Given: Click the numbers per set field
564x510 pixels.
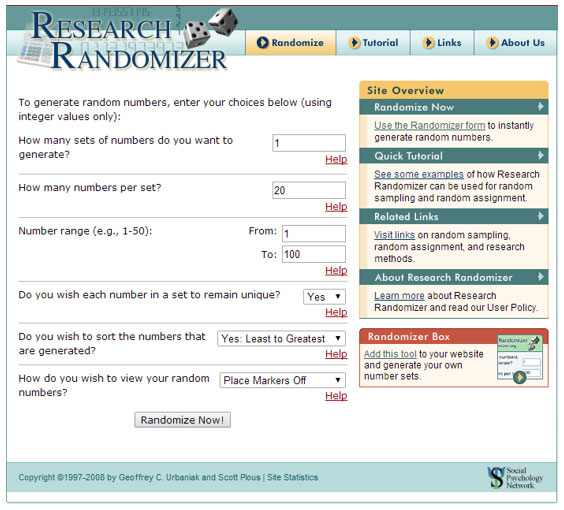Looking at the screenshot, I should point(309,190).
